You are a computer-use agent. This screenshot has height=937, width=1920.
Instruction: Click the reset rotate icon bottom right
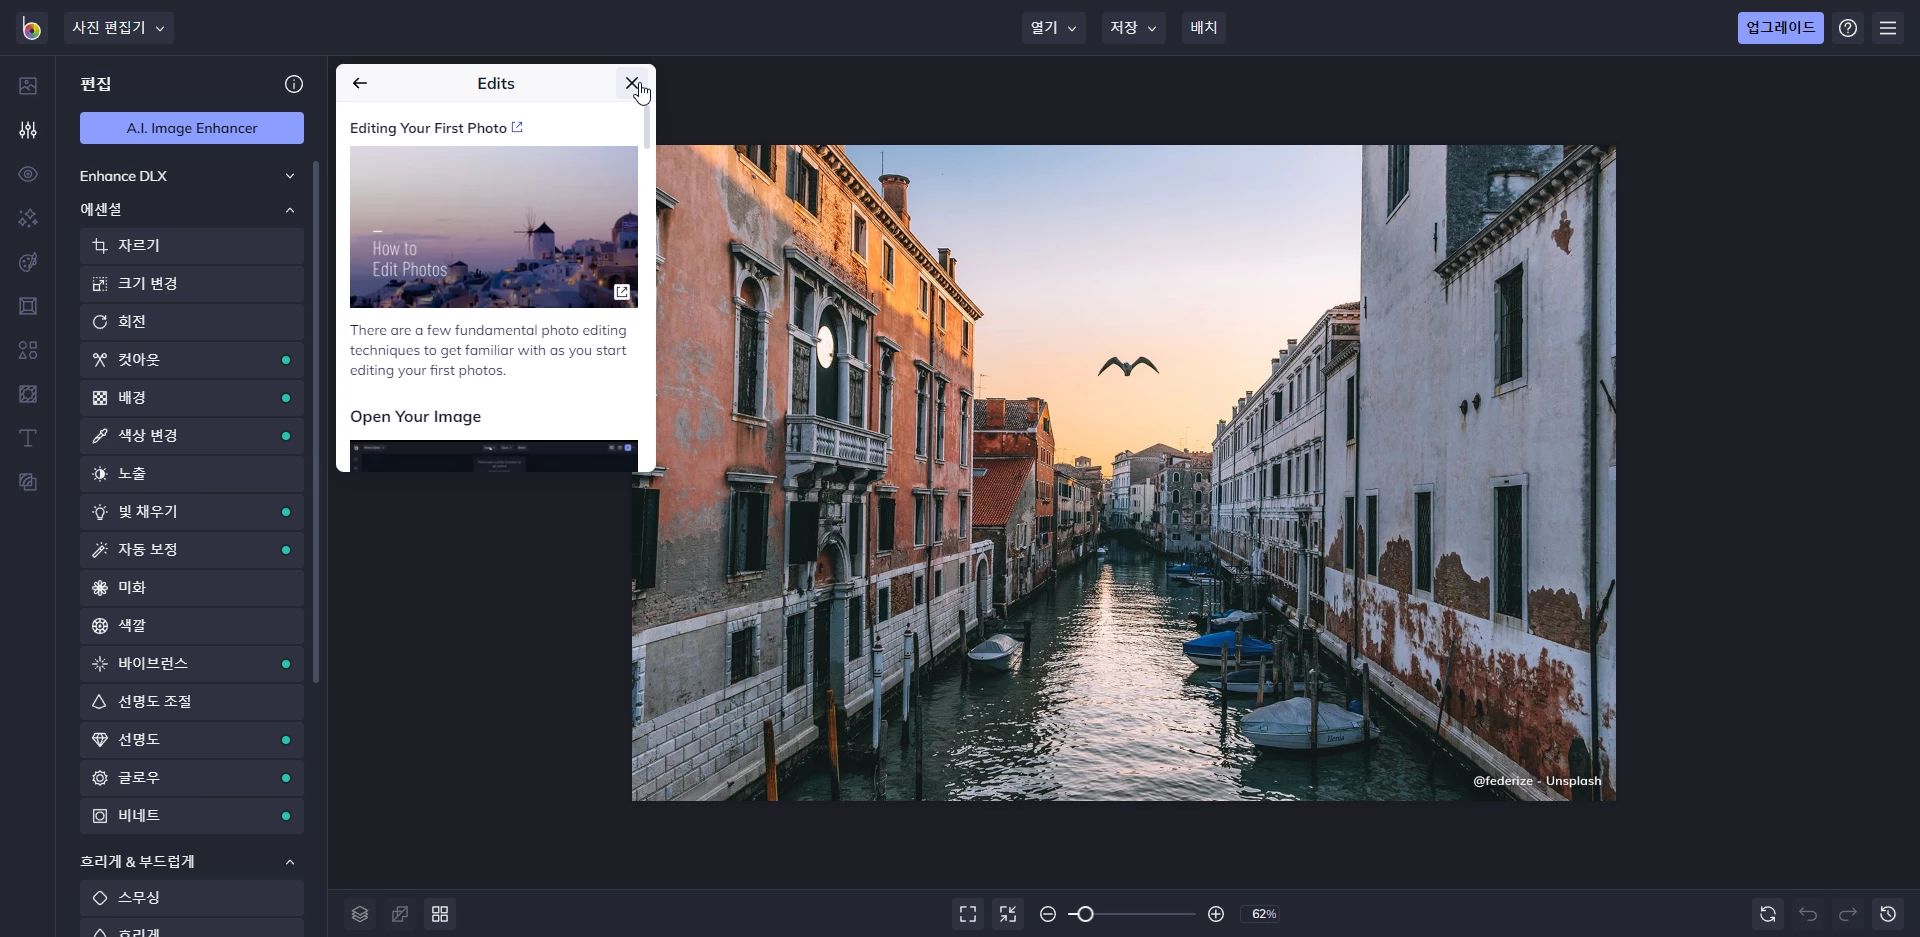[1768, 914]
